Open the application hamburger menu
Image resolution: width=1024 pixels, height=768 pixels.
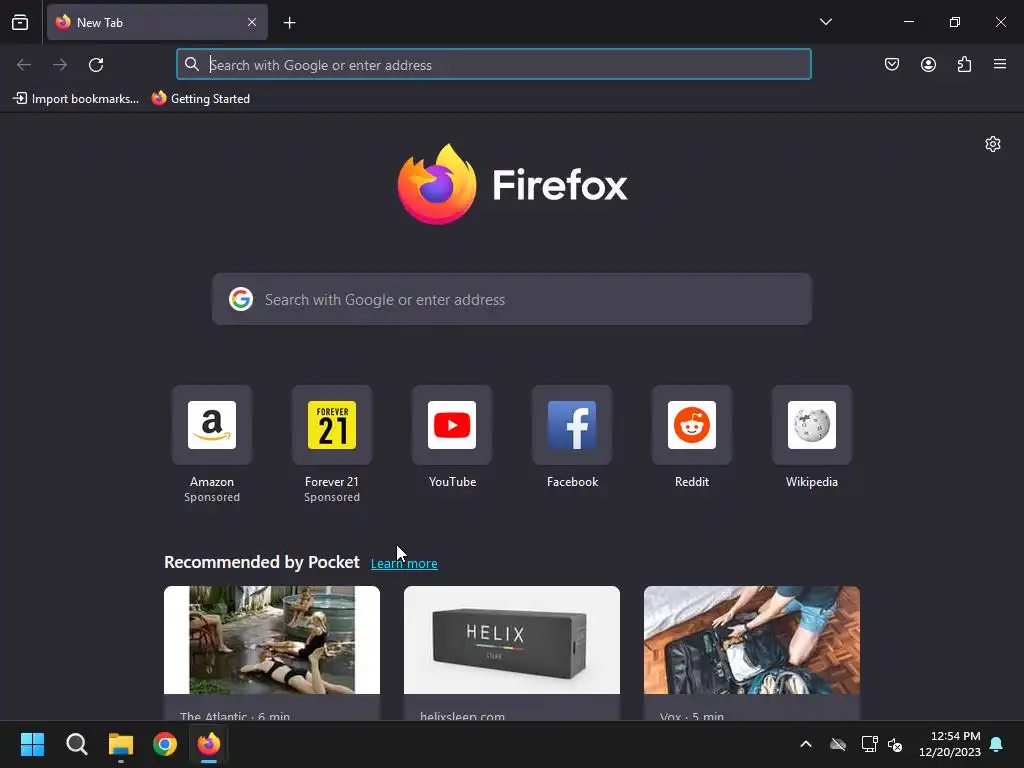(x=1000, y=64)
